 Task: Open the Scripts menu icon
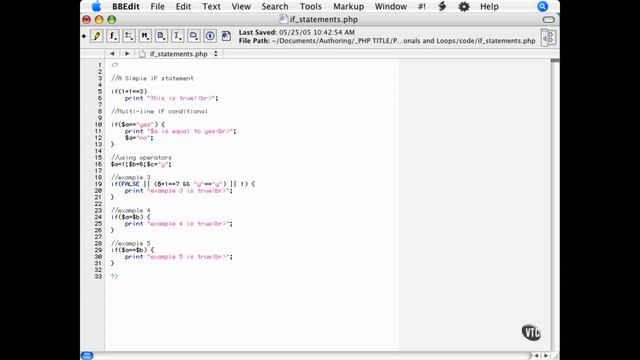click(442, 7)
